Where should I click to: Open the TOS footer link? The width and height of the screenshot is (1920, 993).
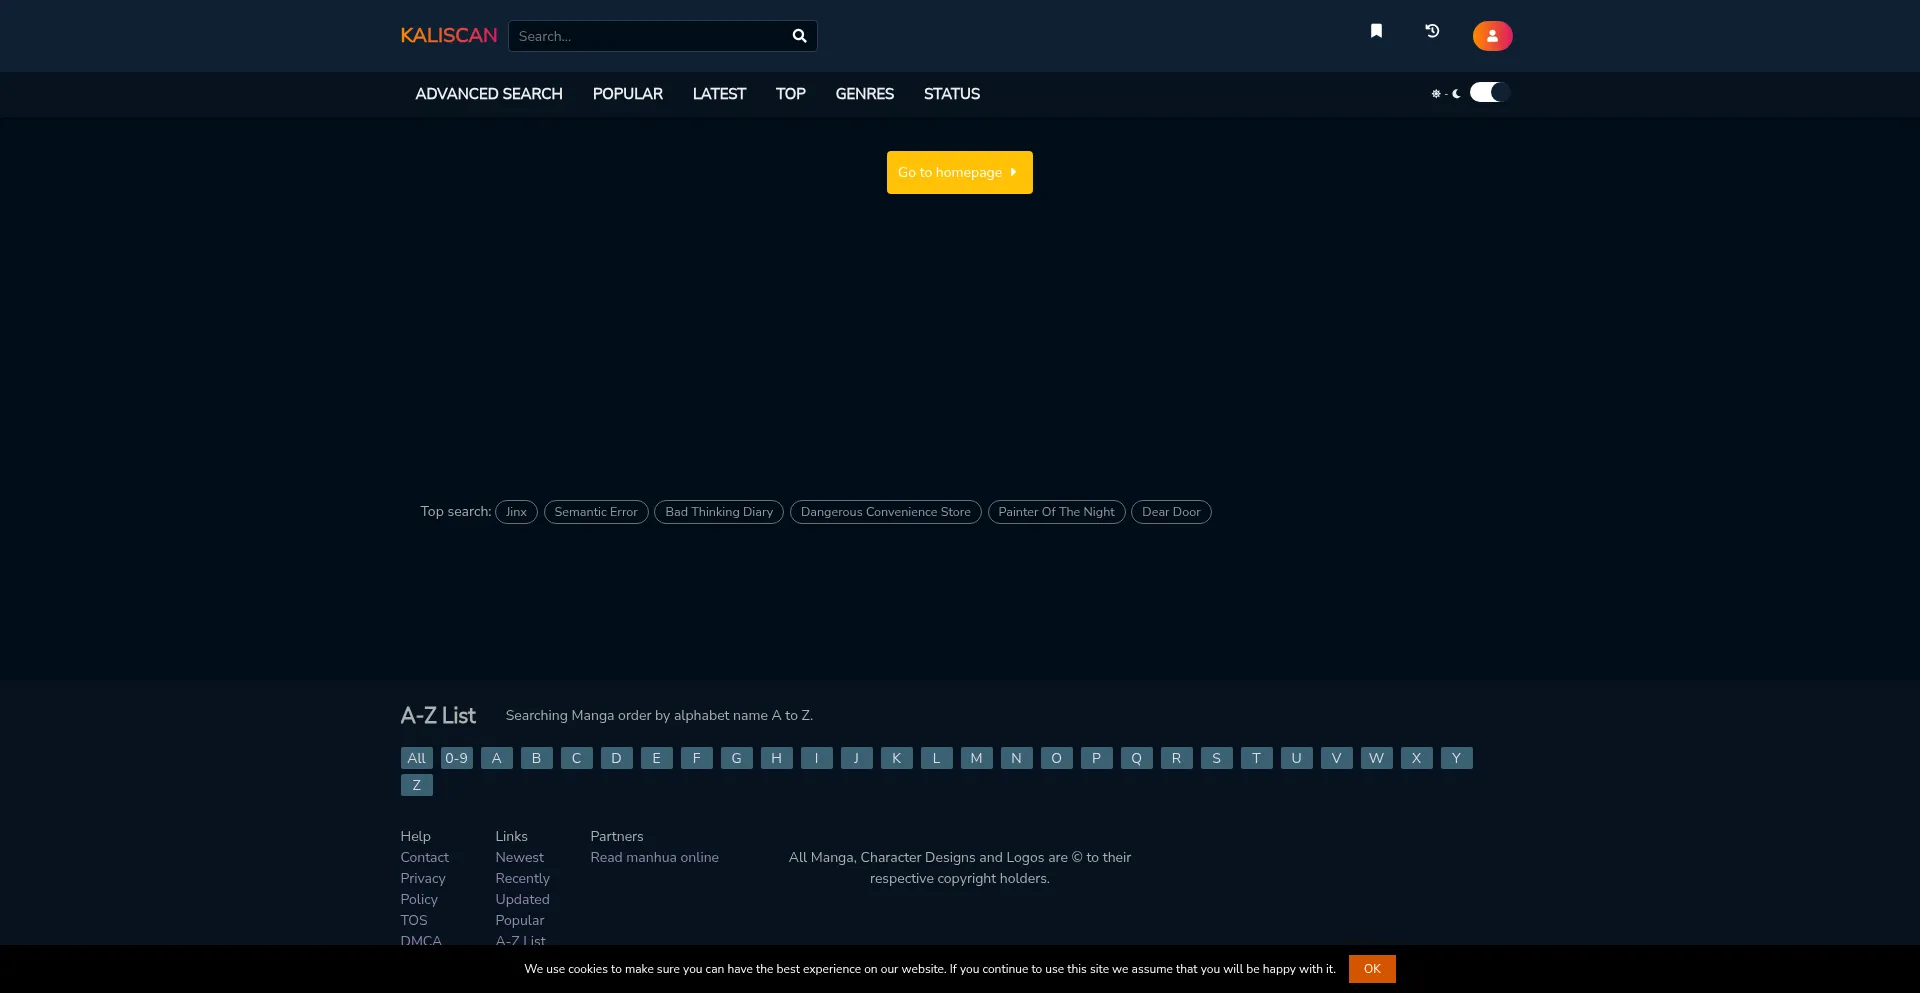(x=414, y=921)
